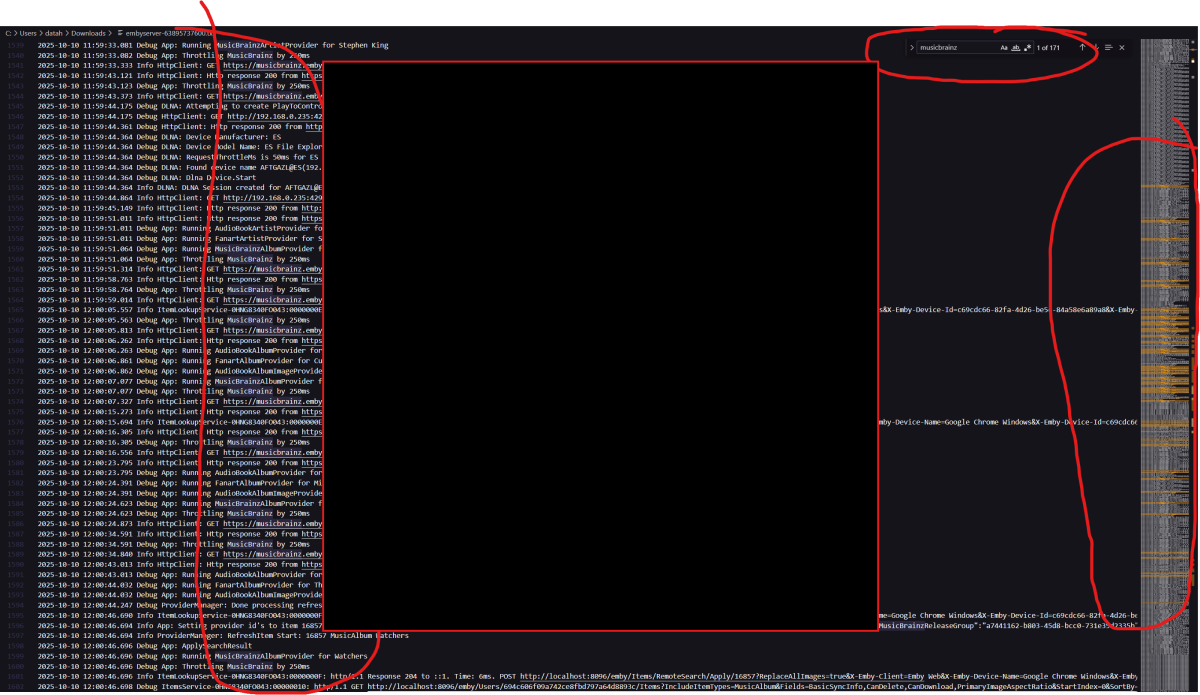
Task: Click the file icon beside embyserver breadcrumb
Action: tap(120, 32)
